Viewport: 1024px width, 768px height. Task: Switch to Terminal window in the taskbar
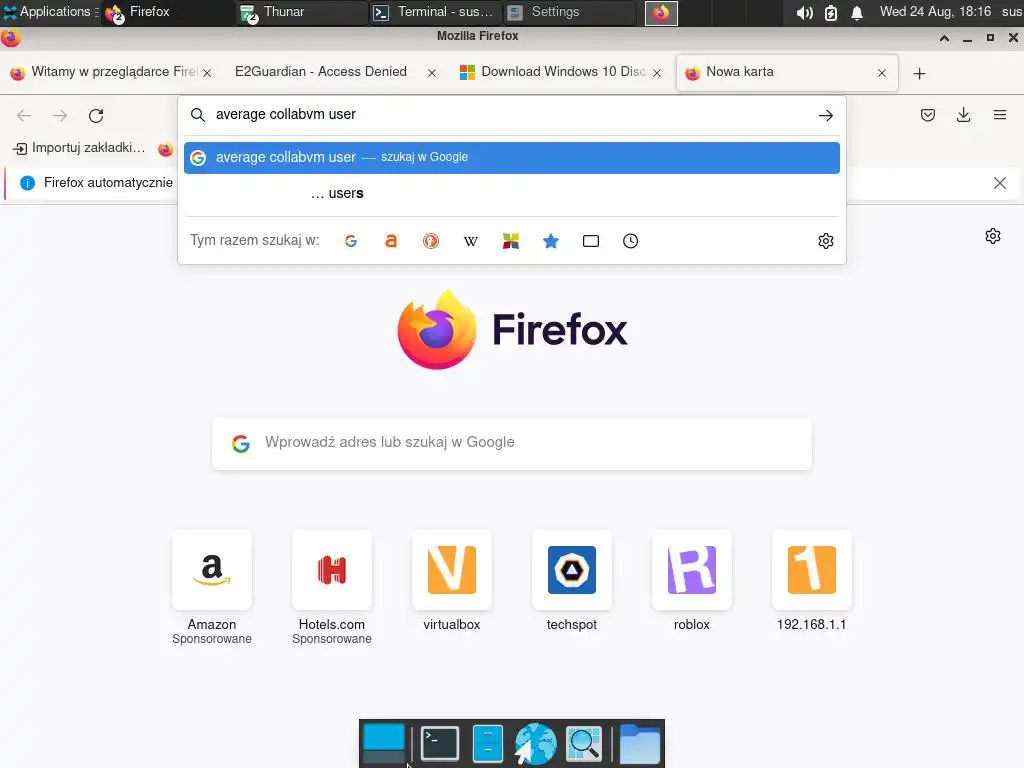(x=434, y=12)
